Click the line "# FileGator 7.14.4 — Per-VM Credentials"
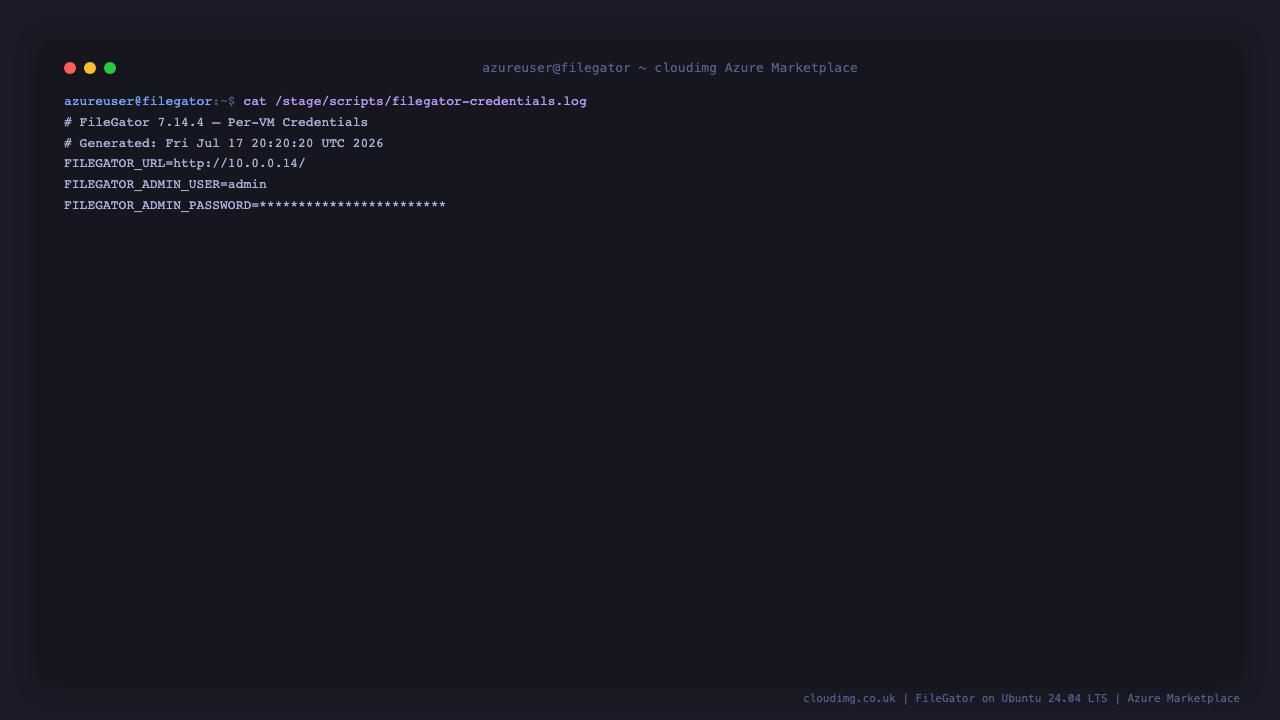 (x=216, y=122)
